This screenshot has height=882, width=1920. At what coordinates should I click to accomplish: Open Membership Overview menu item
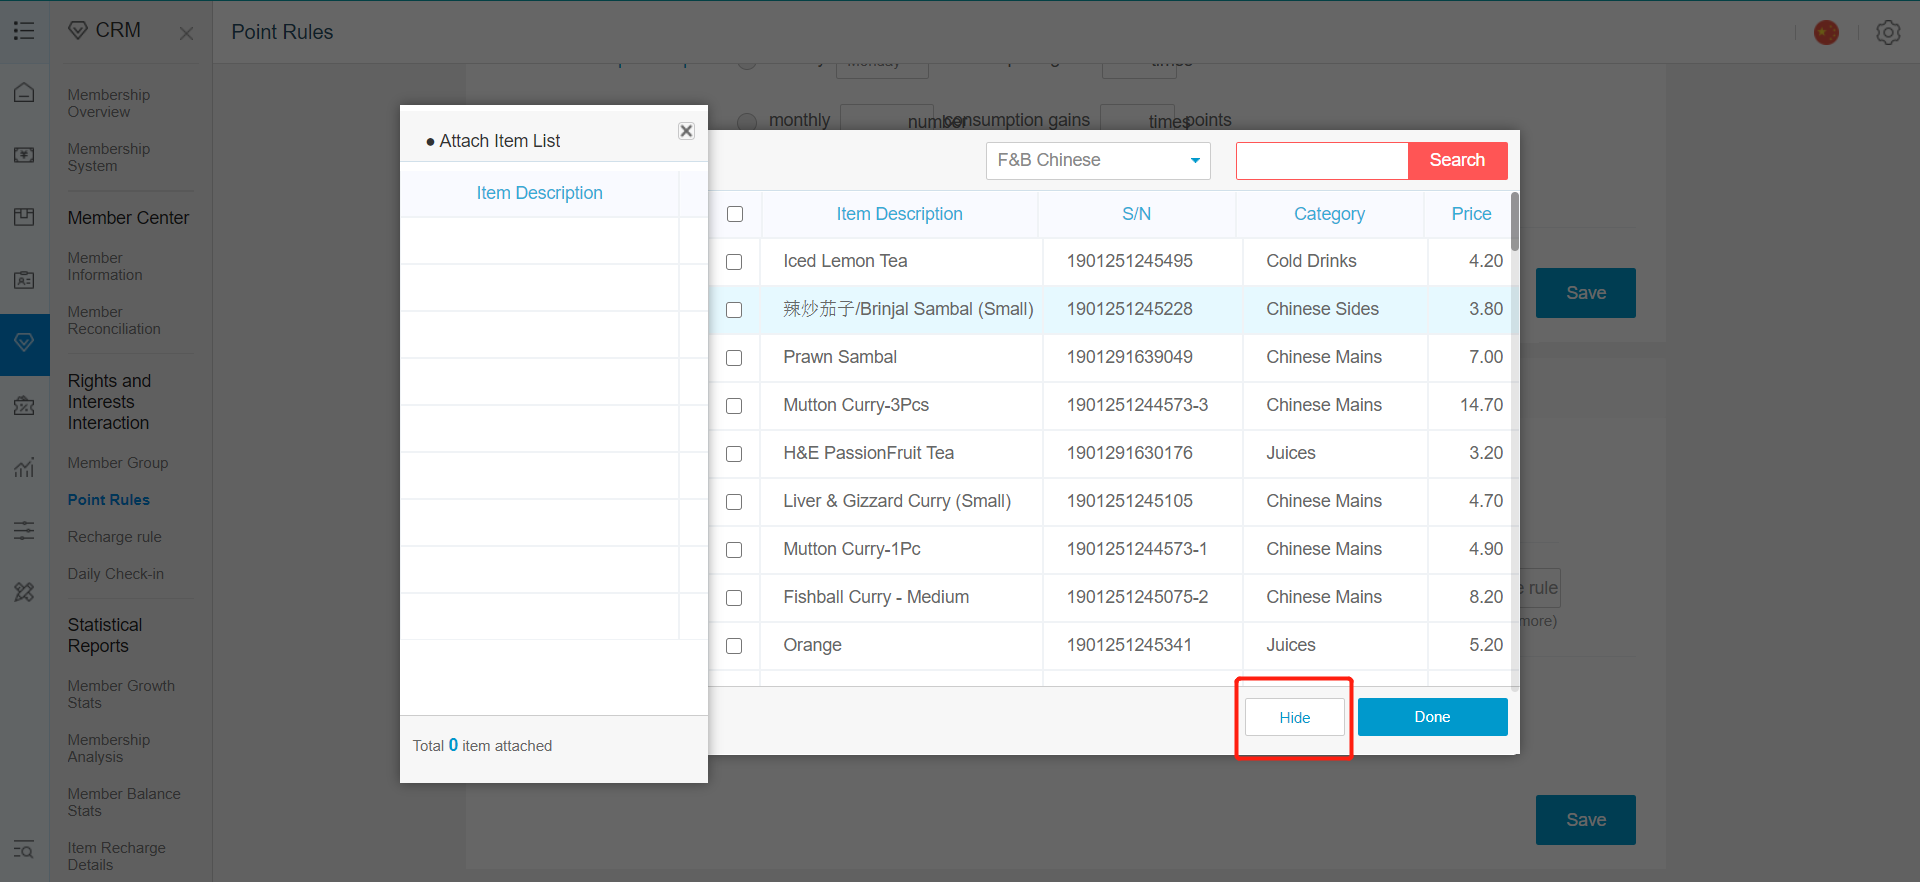pyautogui.click(x=108, y=103)
